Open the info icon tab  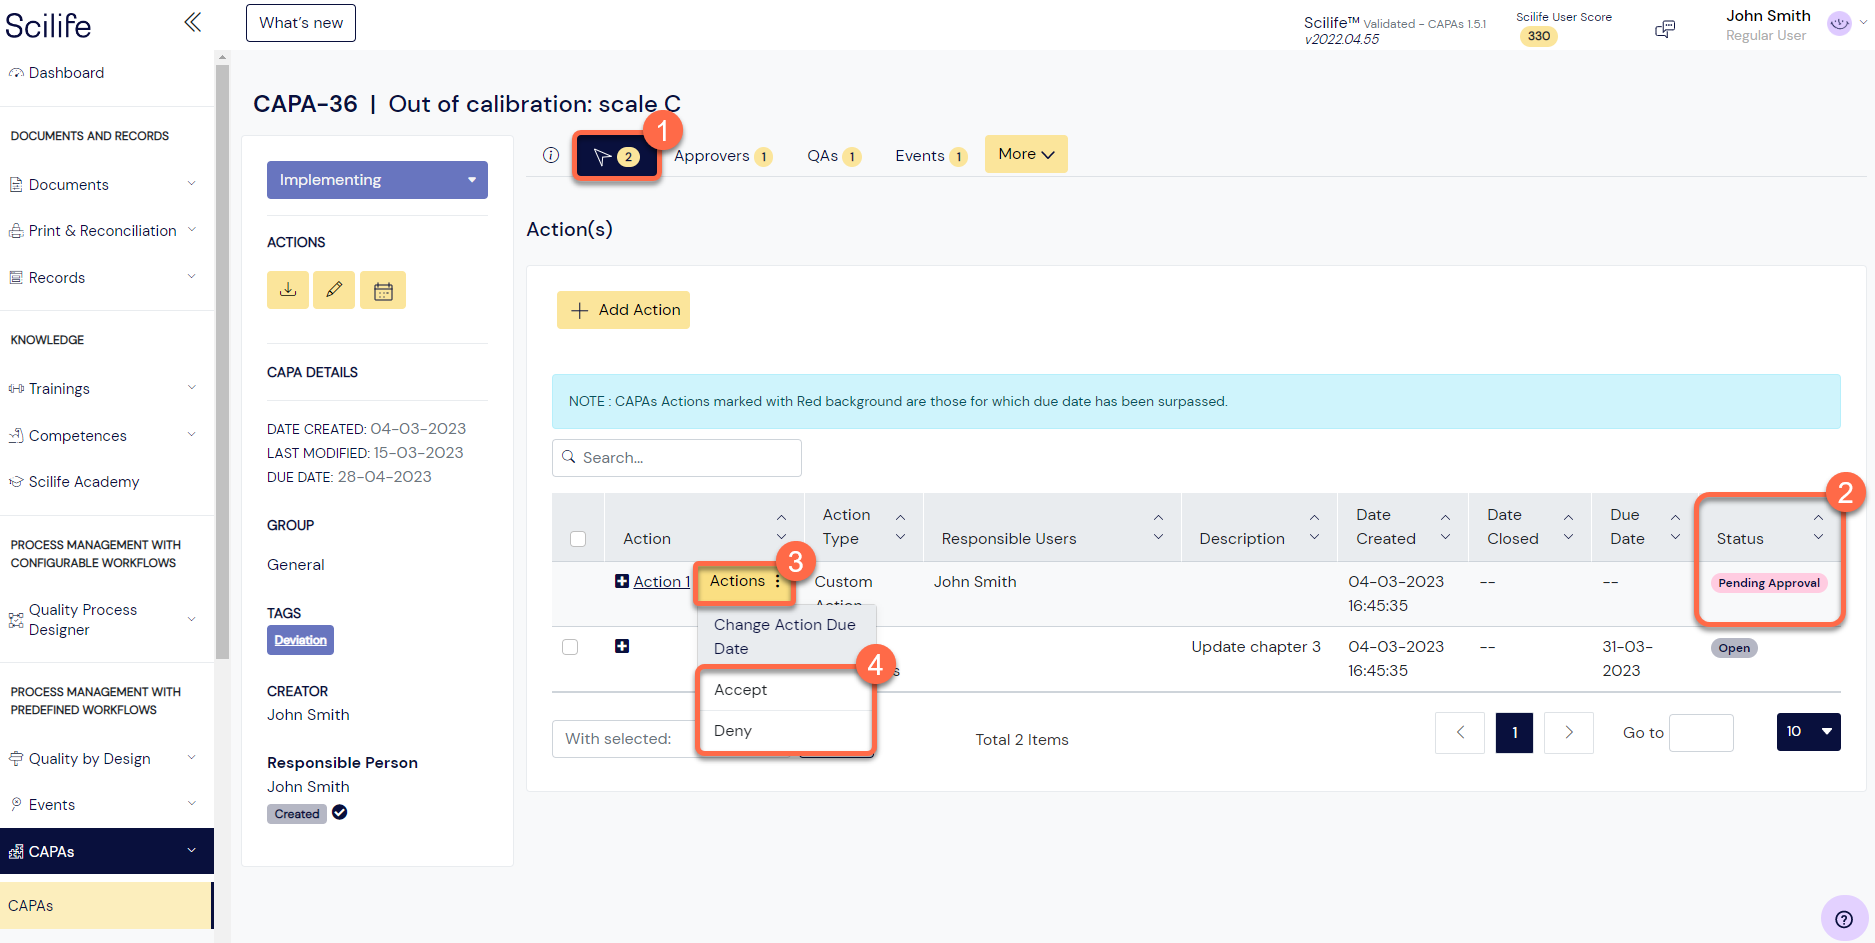(x=551, y=155)
